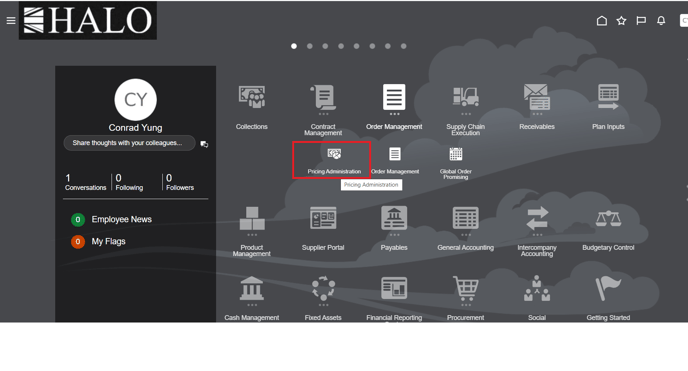Select the second page indicator dot
Image resolution: width=688 pixels, height=371 pixels.
point(310,46)
